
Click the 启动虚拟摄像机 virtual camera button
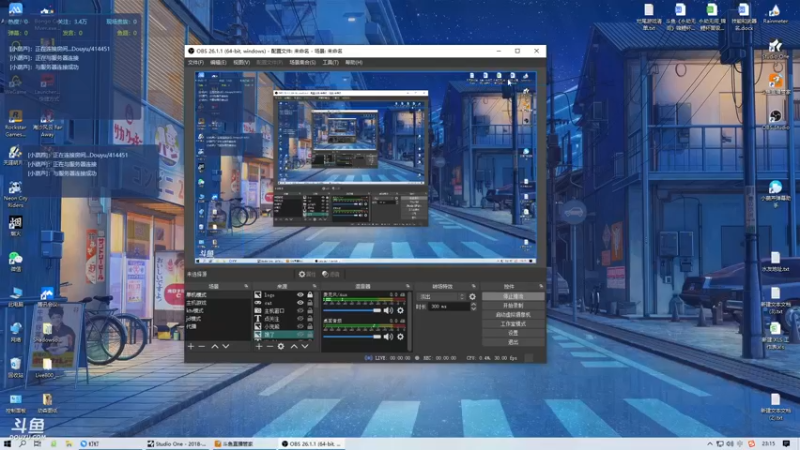(x=513, y=315)
